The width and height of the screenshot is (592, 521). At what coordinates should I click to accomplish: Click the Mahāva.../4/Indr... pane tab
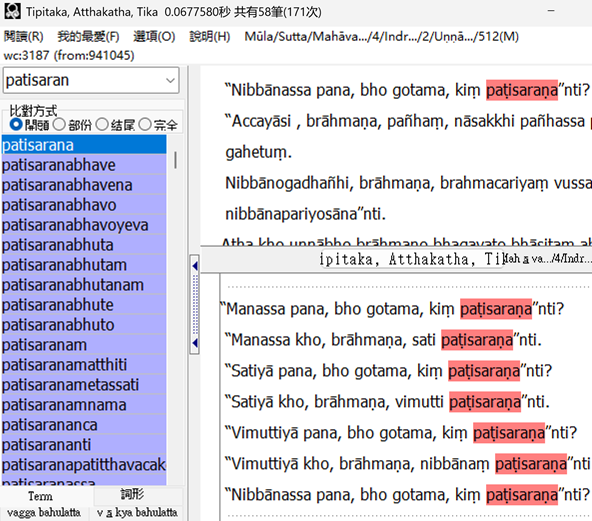coord(547,259)
